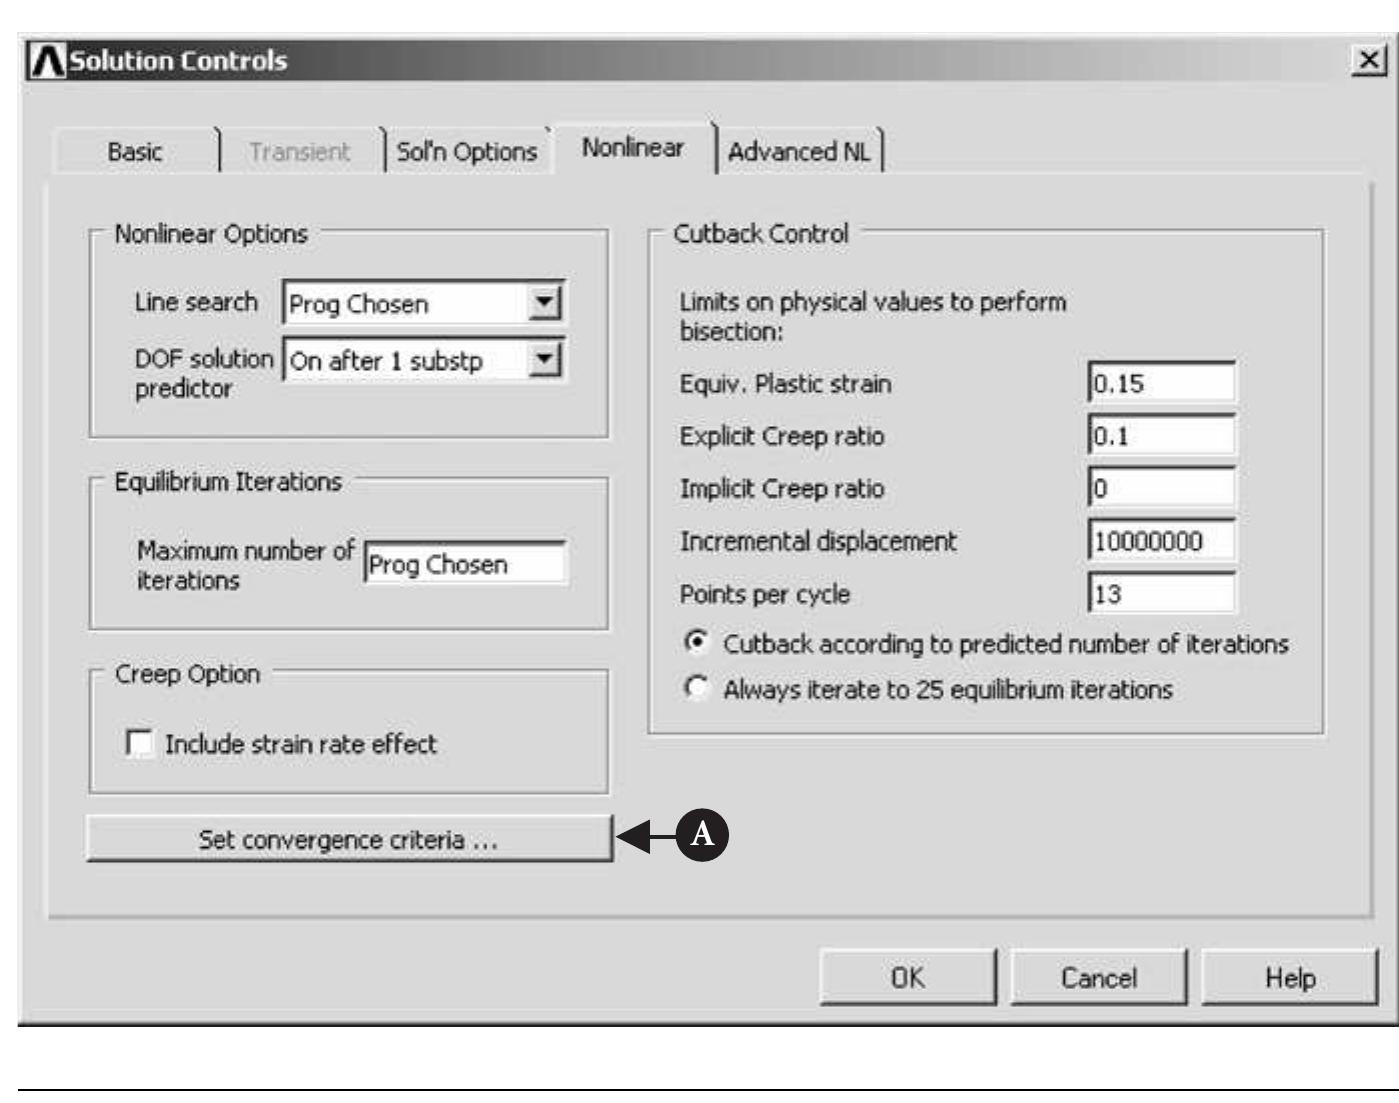
Task: Click the ANSYS logo icon in title bar
Action: pyautogui.click(x=46, y=61)
